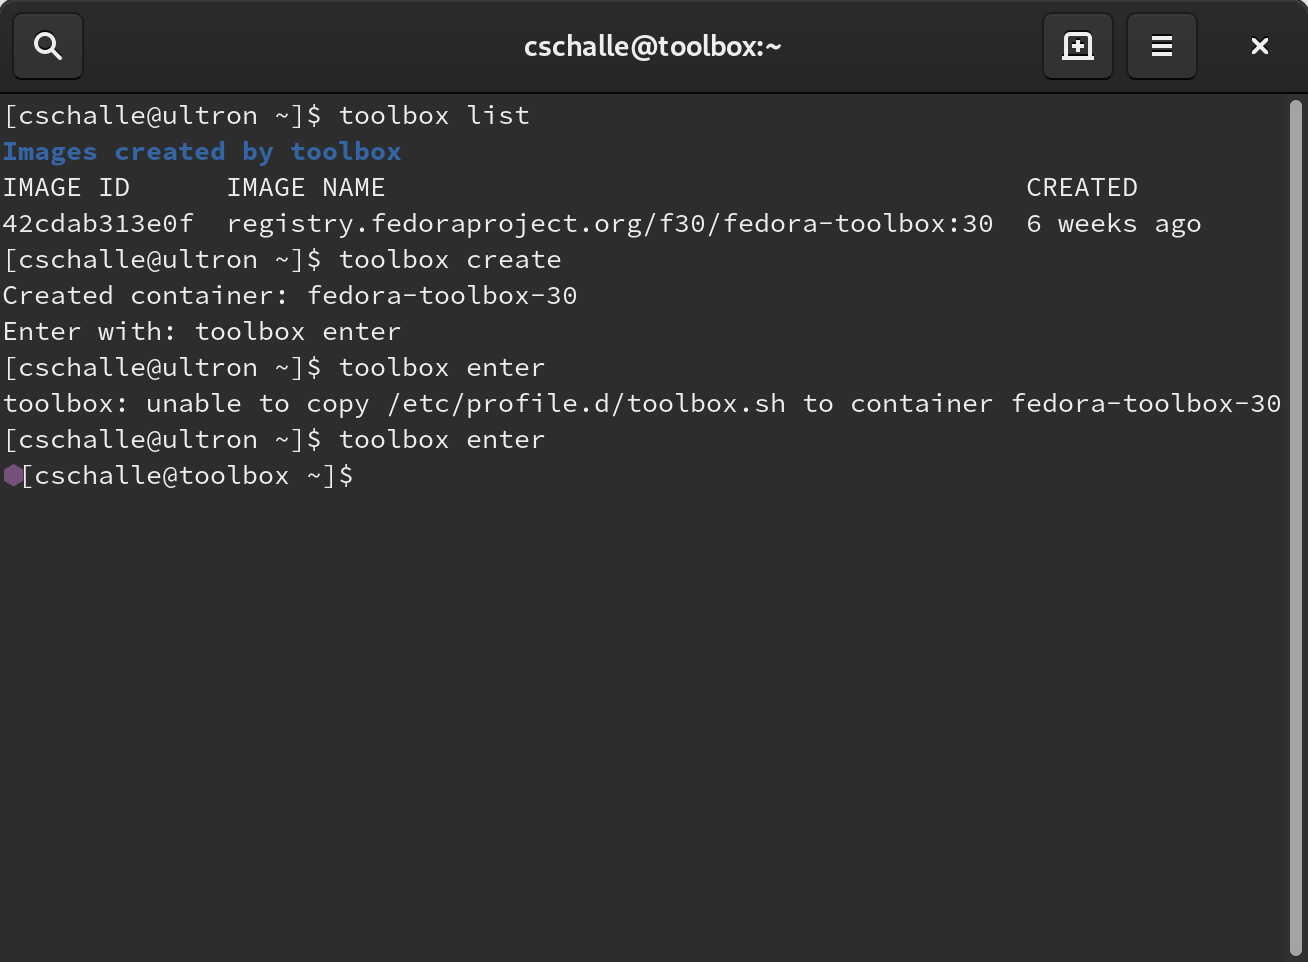Click the 'Created container: fedora-toolbox-30' output line
This screenshot has width=1308, height=962.
(290, 295)
